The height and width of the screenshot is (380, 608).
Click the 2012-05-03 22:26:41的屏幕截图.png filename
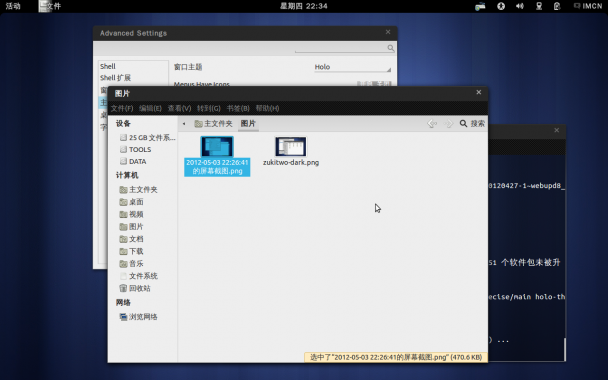point(217,167)
